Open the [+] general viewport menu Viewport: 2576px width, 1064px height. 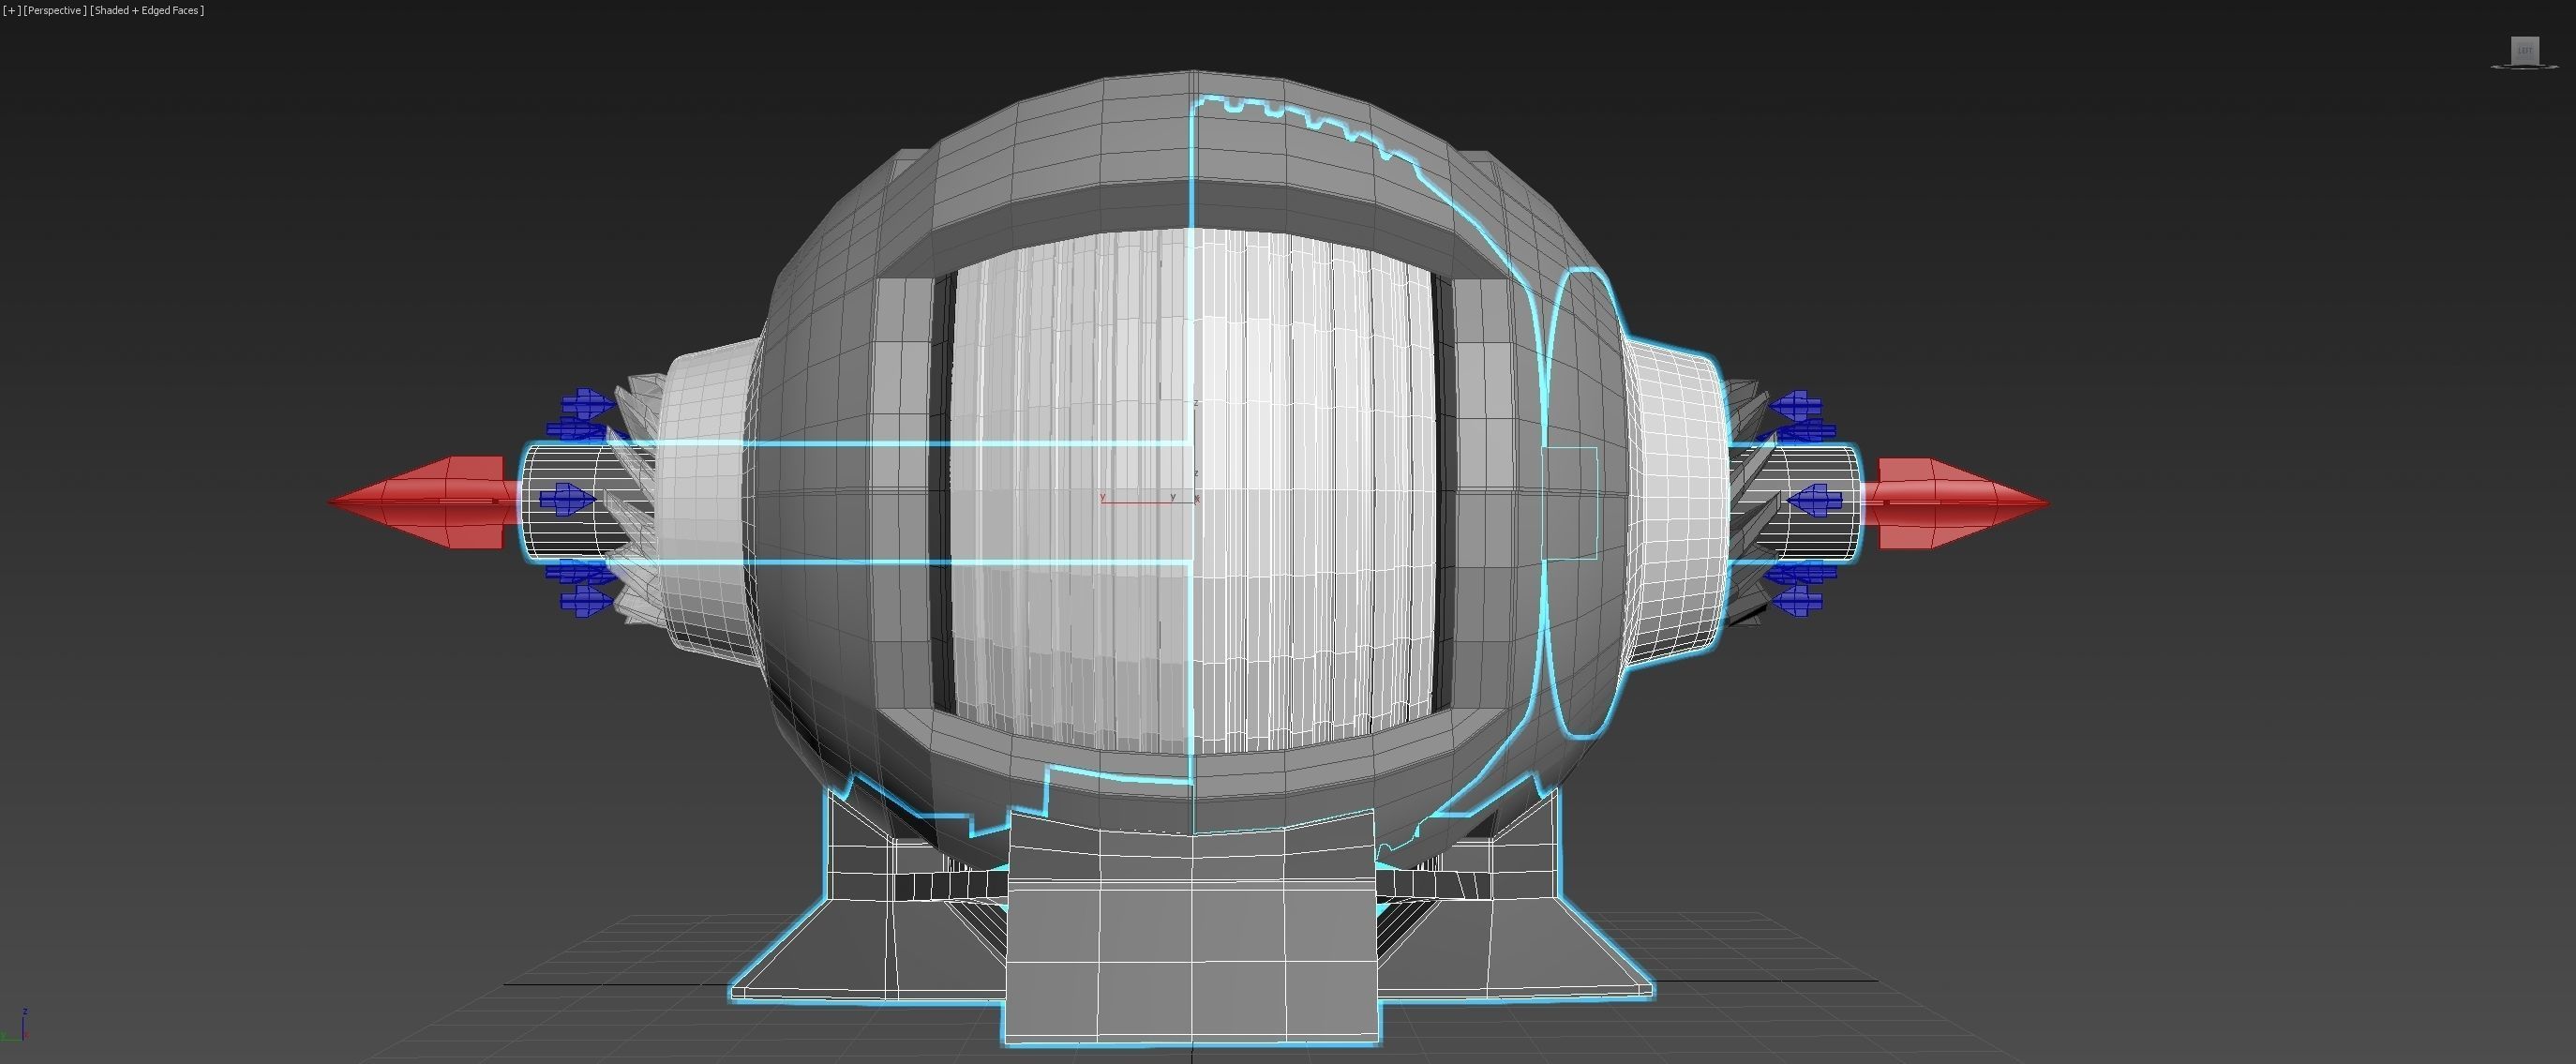(11, 10)
